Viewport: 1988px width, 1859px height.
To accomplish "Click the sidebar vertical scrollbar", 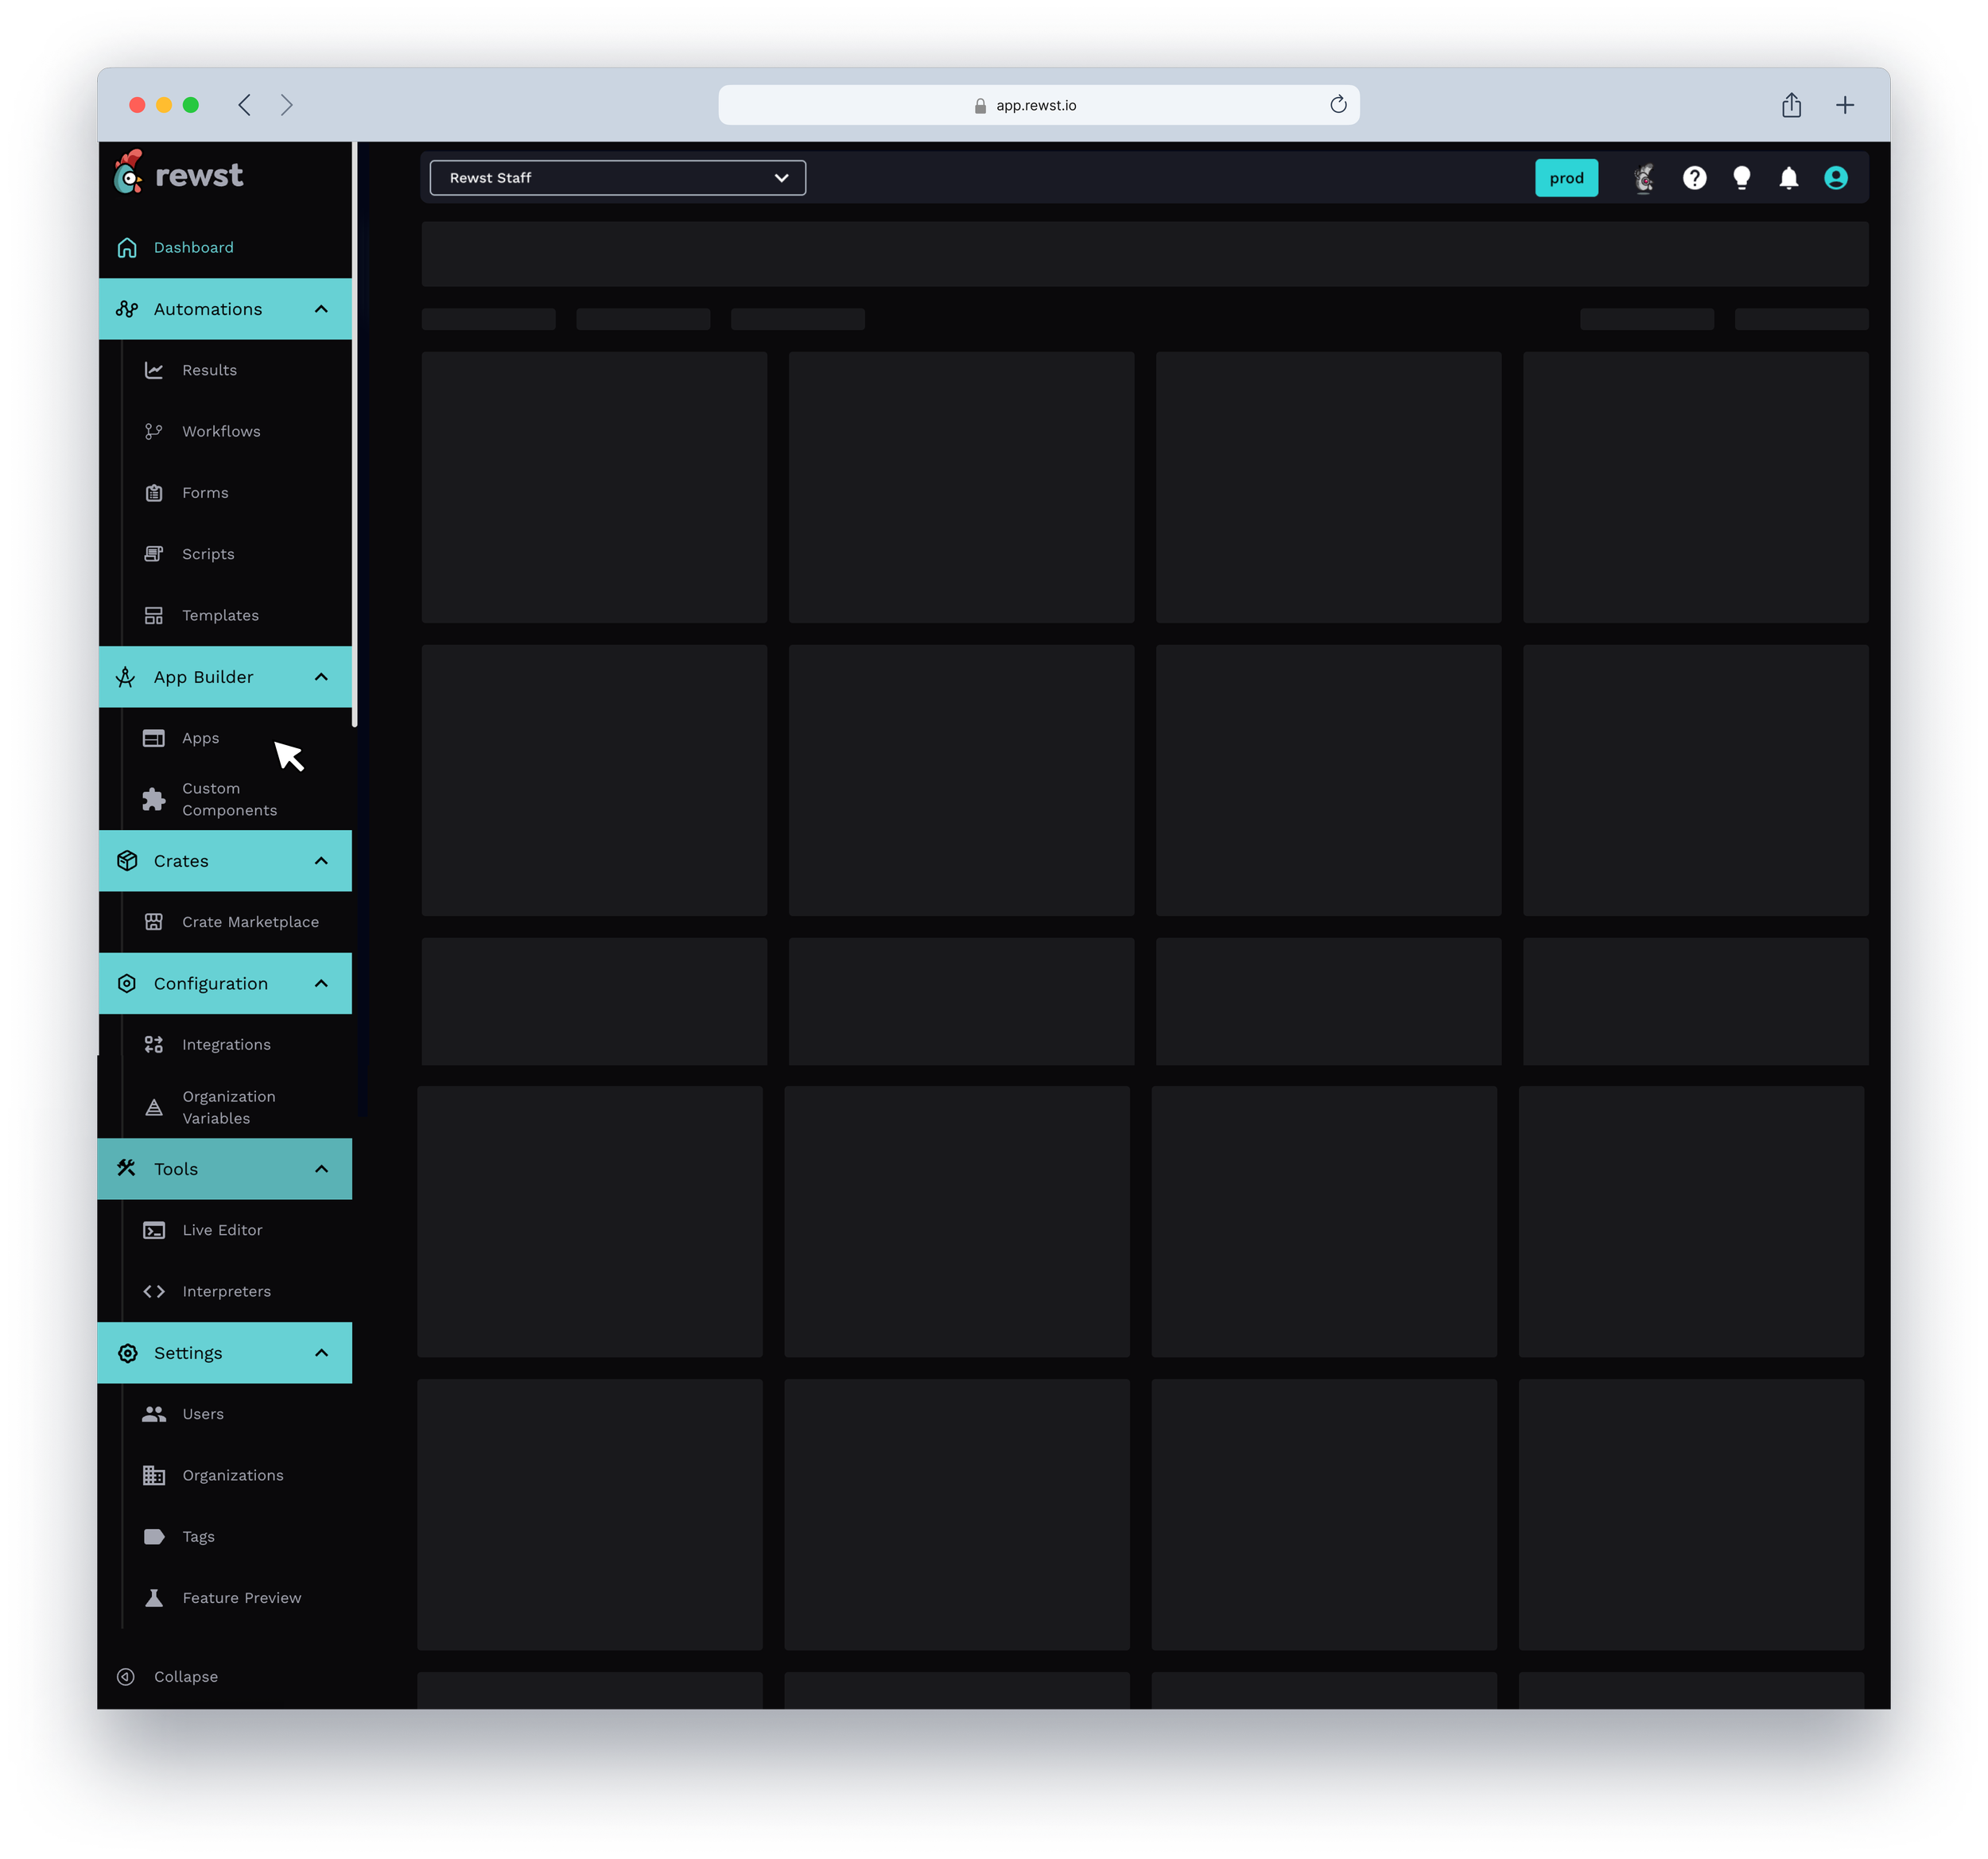I will coord(355,435).
